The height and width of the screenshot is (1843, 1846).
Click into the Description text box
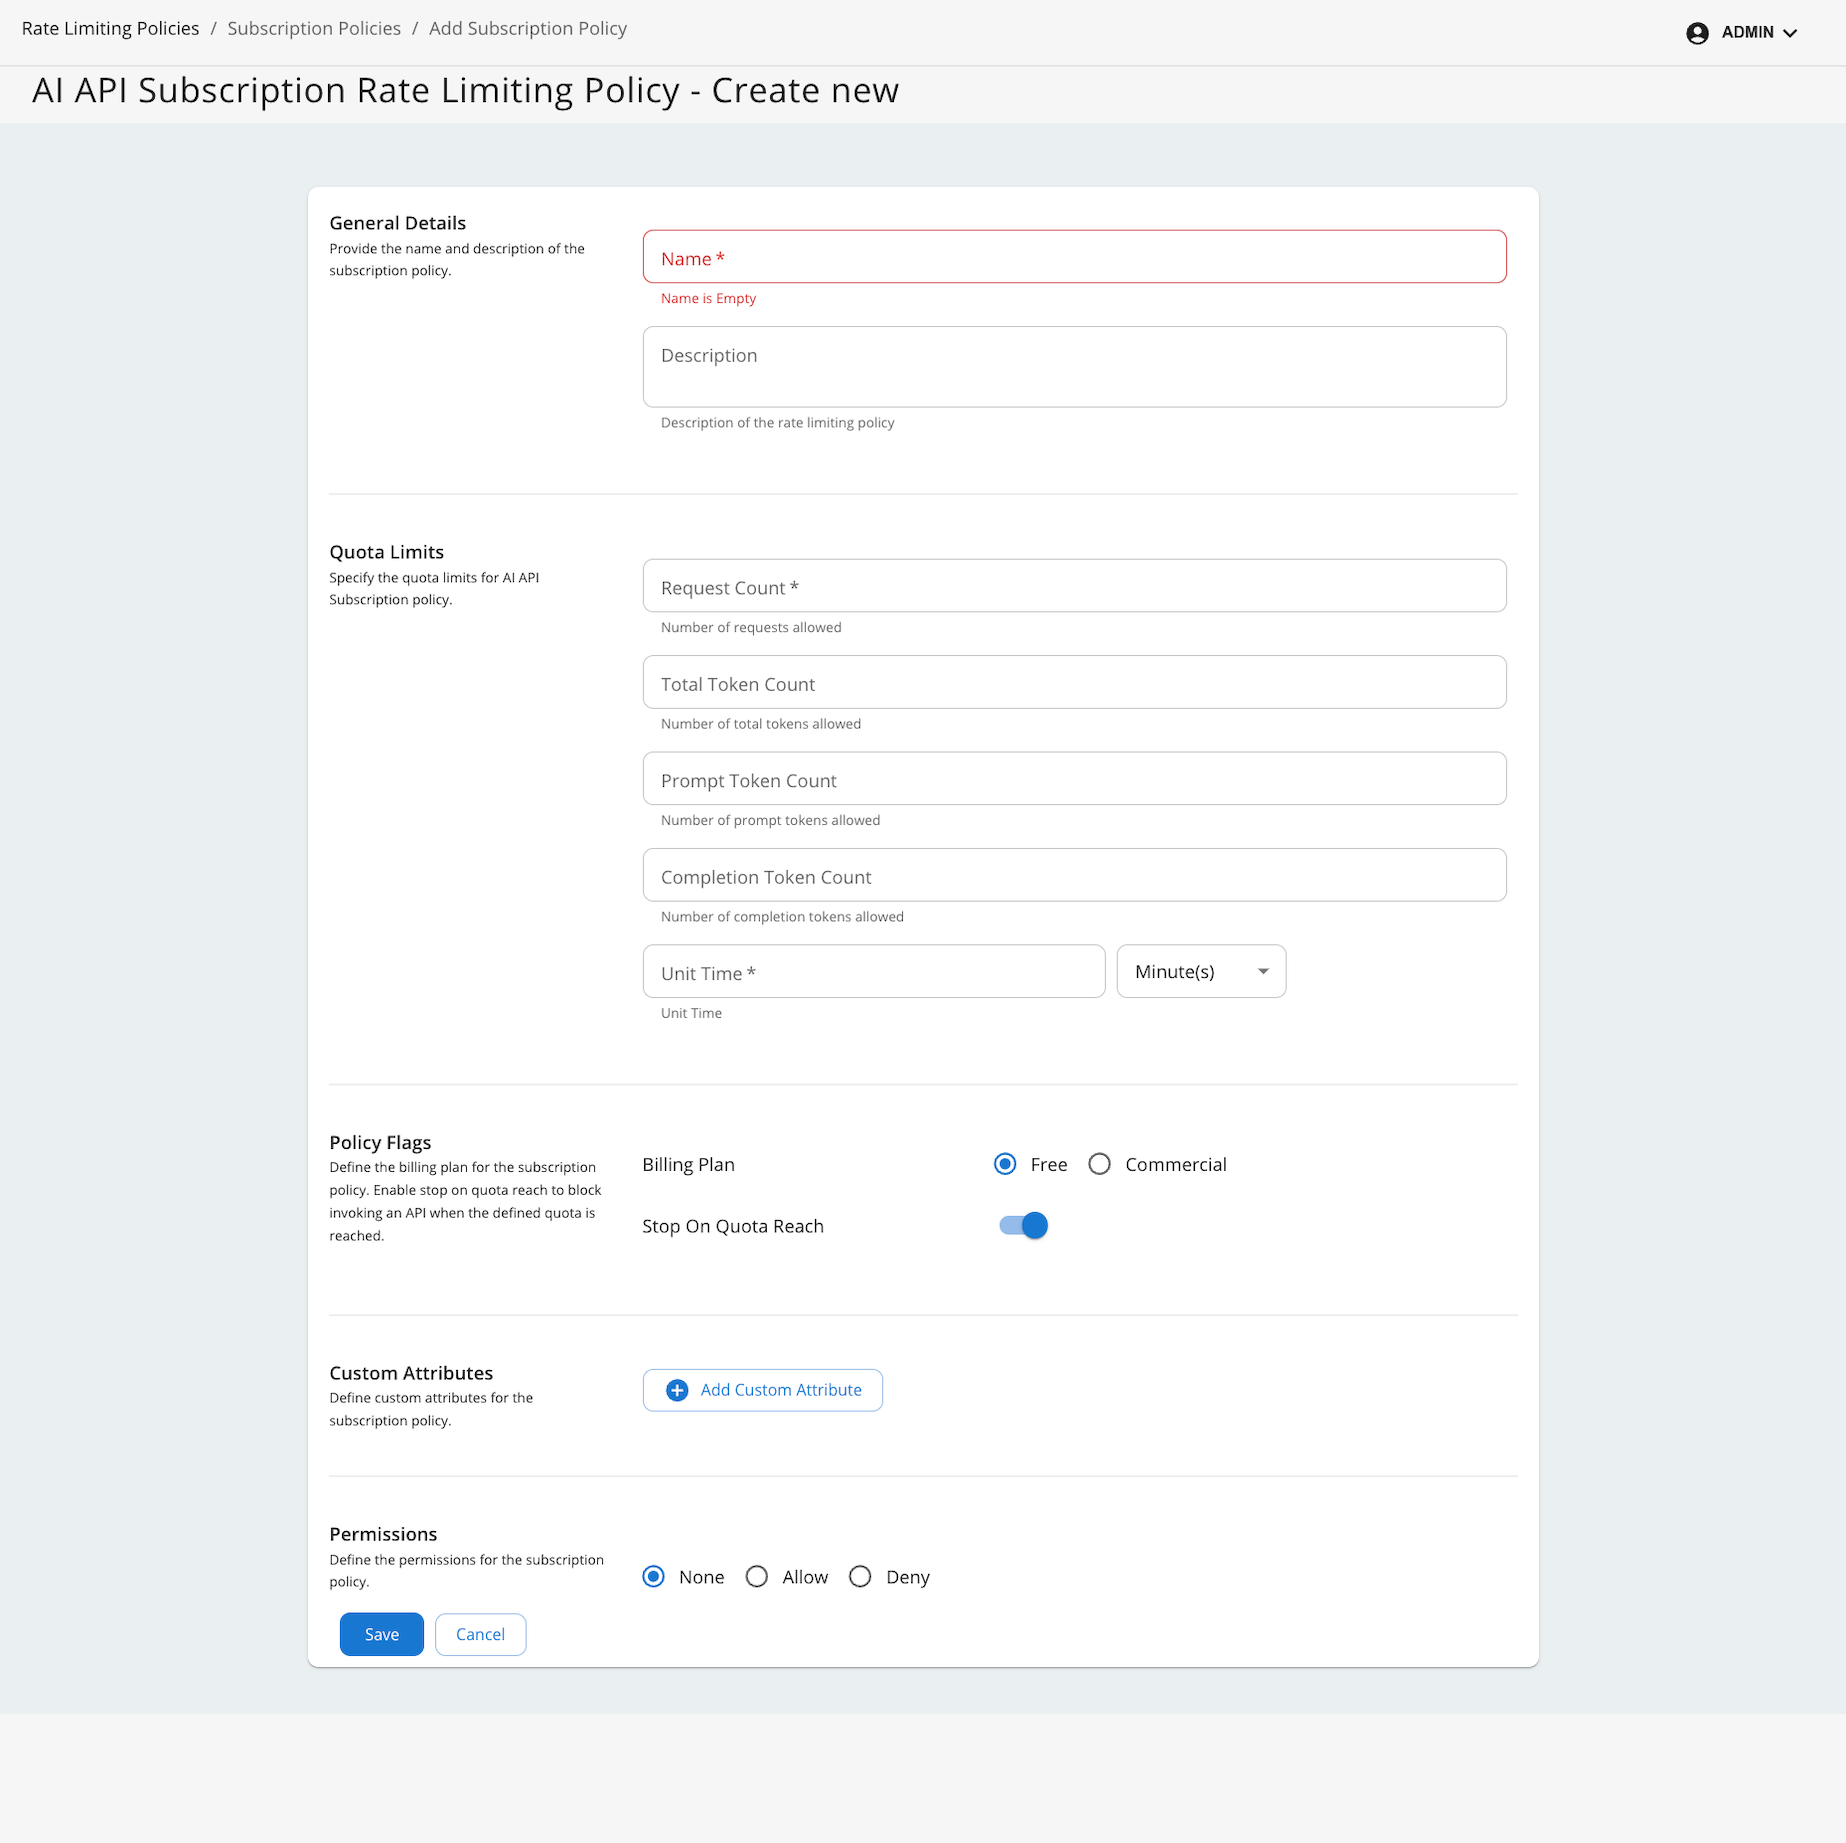(1074, 366)
